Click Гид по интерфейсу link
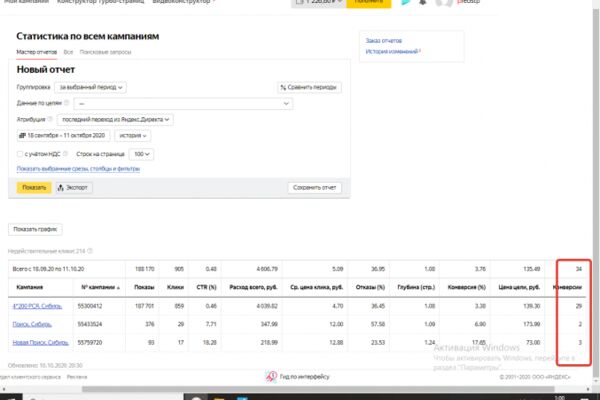Image resolution: width=600 pixels, height=400 pixels. pyautogui.click(x=304, y=377)
